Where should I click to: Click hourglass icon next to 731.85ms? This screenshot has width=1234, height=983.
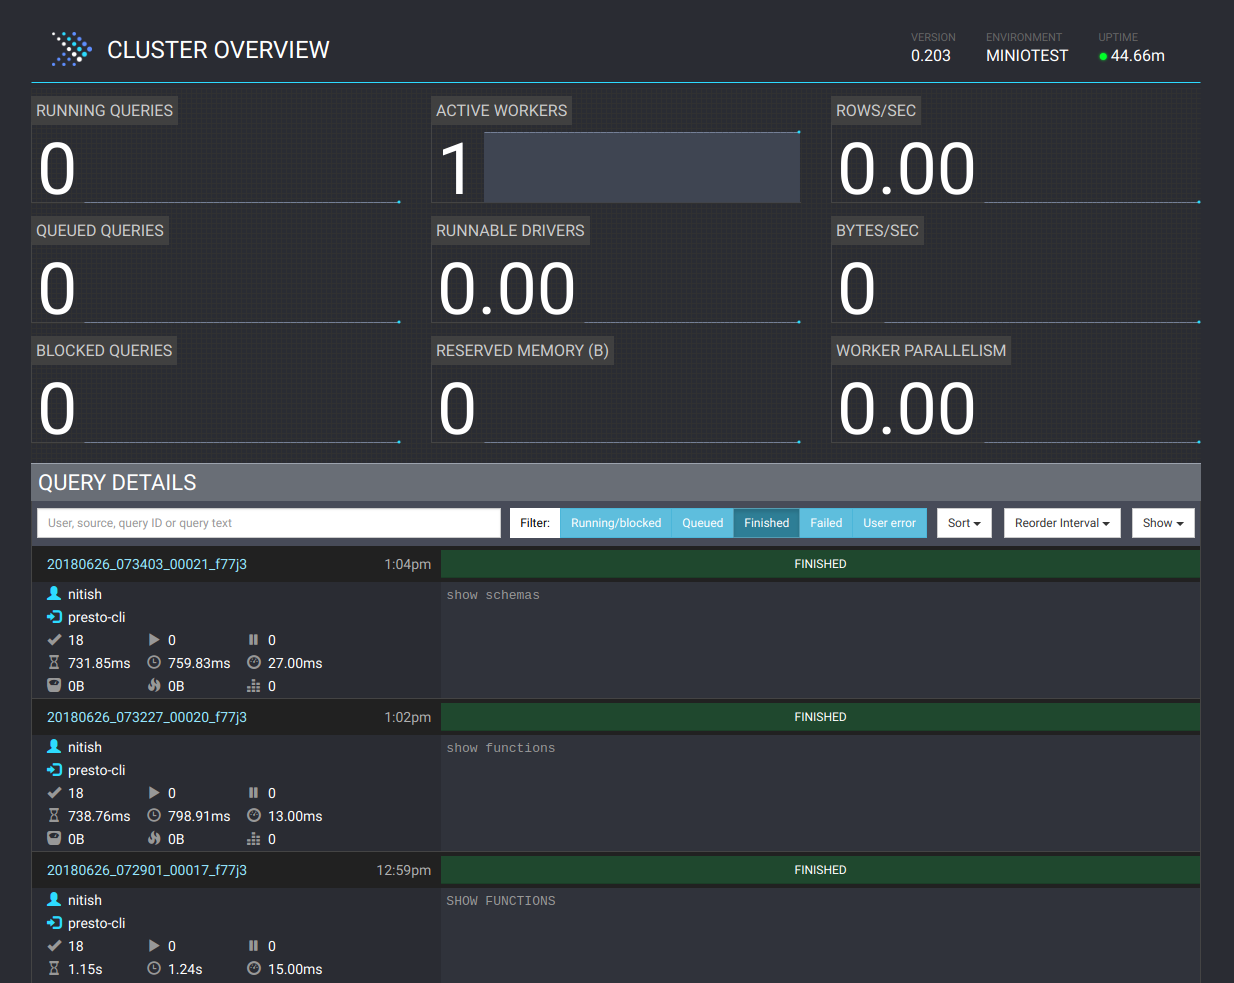point(54,663)
